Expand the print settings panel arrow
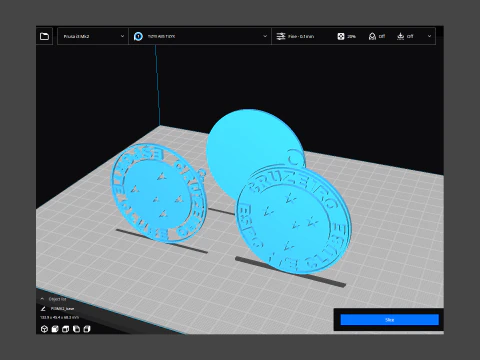The image size is (480, 360). tap(429, 36)
